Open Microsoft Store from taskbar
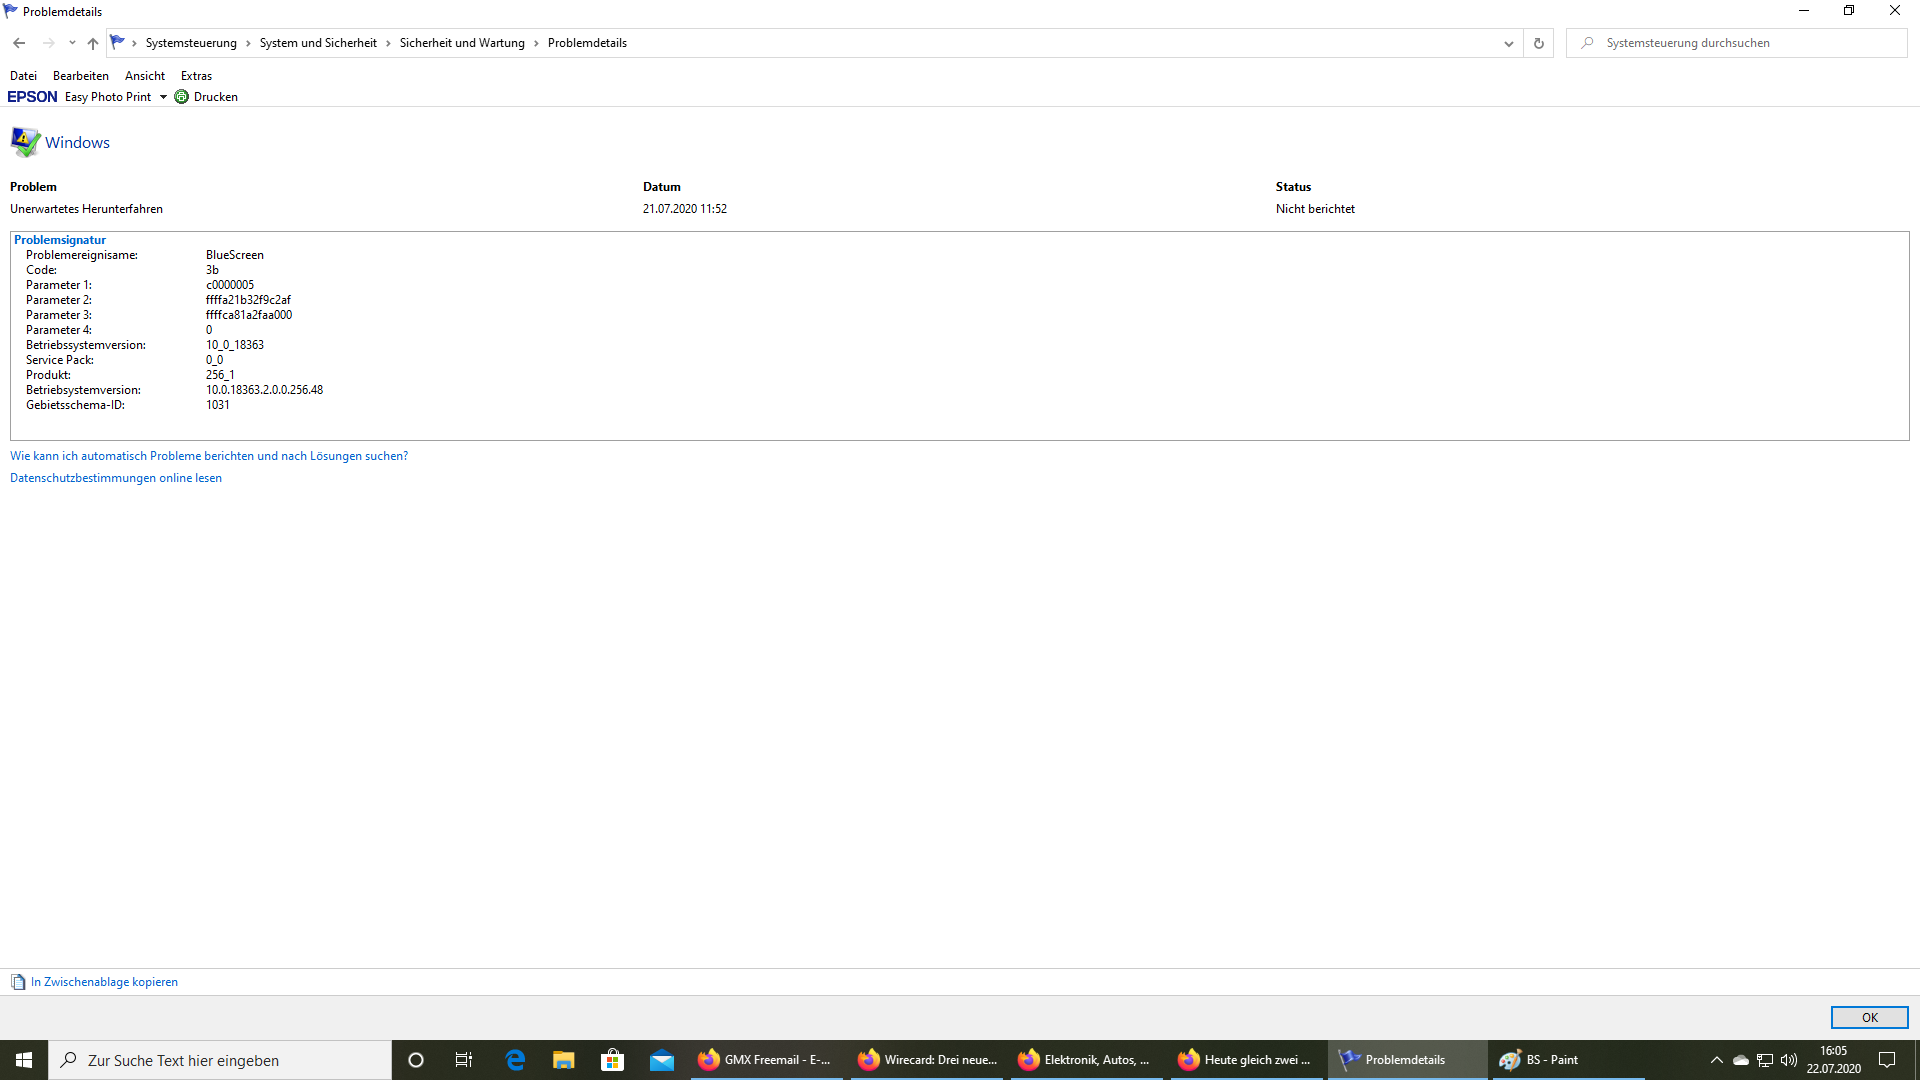 click(x=612, y=1060)
